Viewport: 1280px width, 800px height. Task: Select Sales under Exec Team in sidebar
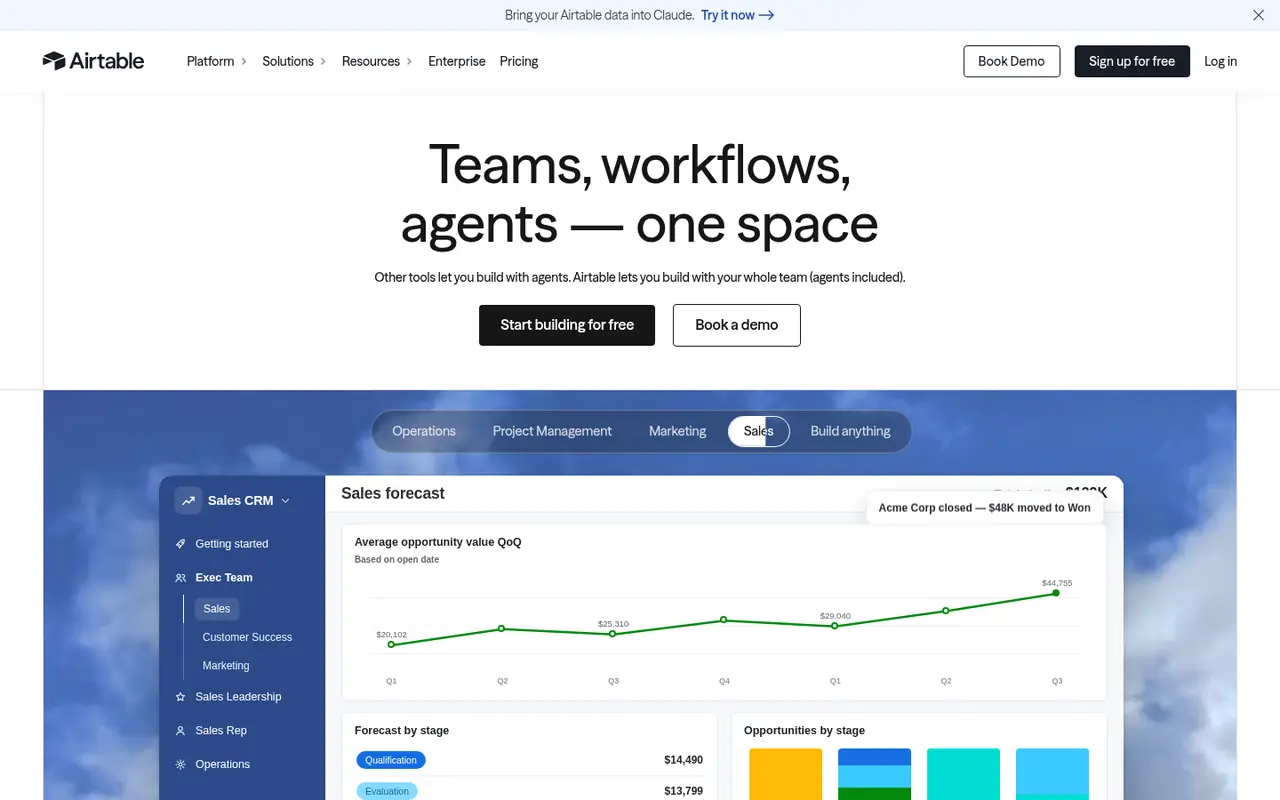tap(216, 609)
